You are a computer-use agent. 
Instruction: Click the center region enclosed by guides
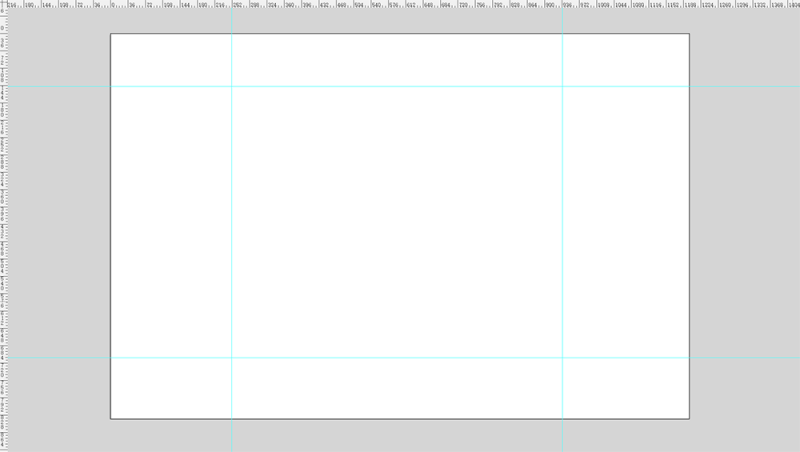pyautogui.click(x=397, y=222)
